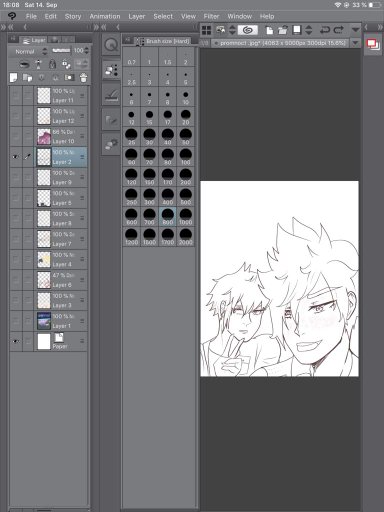384x512 pixels.
Task: Open the Filter menu
Action: (211, 16)
